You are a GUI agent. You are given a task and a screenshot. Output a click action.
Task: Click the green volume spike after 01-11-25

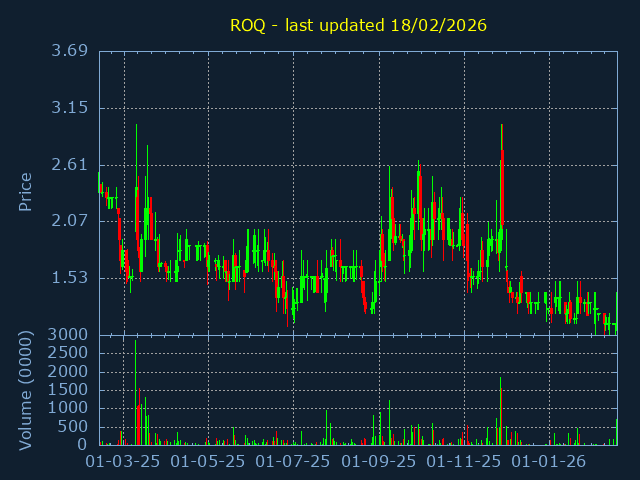(x=500, y=412)
